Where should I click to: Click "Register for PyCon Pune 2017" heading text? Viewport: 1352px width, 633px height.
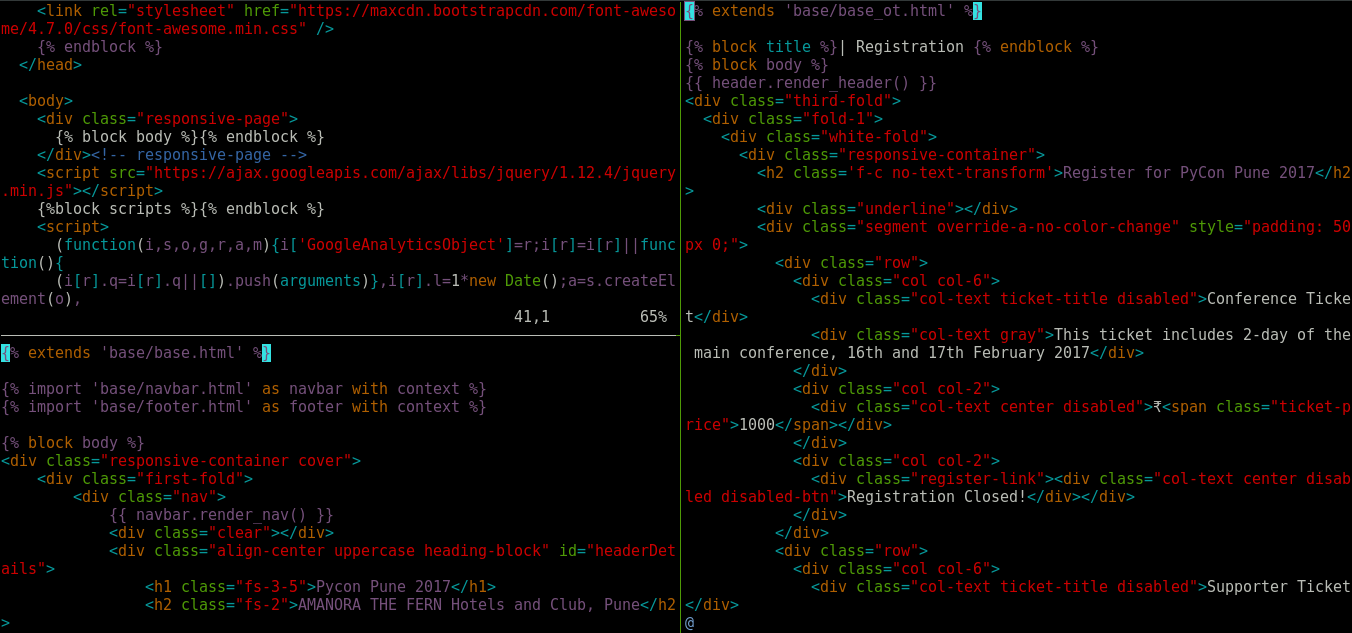coord(1189,173)
